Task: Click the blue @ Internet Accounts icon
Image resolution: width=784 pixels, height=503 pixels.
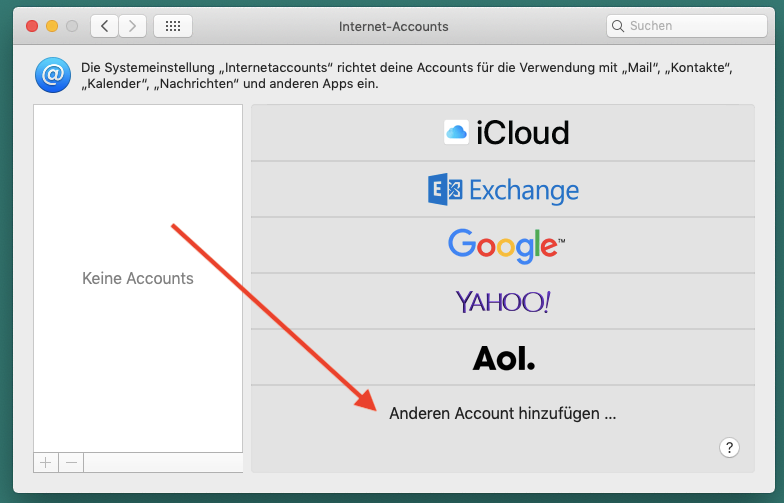Action: pos(51,75)
